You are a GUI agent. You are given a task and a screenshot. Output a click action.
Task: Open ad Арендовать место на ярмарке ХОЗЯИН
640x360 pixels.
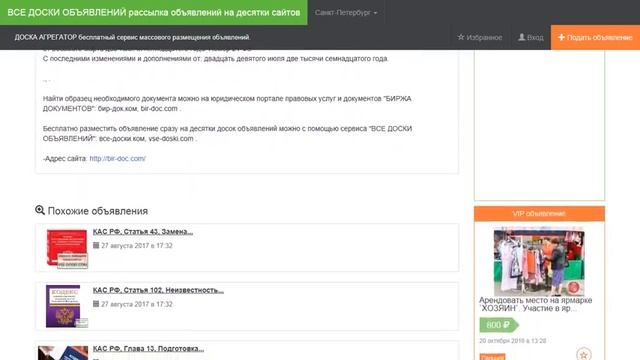click(x=536, y=304)
